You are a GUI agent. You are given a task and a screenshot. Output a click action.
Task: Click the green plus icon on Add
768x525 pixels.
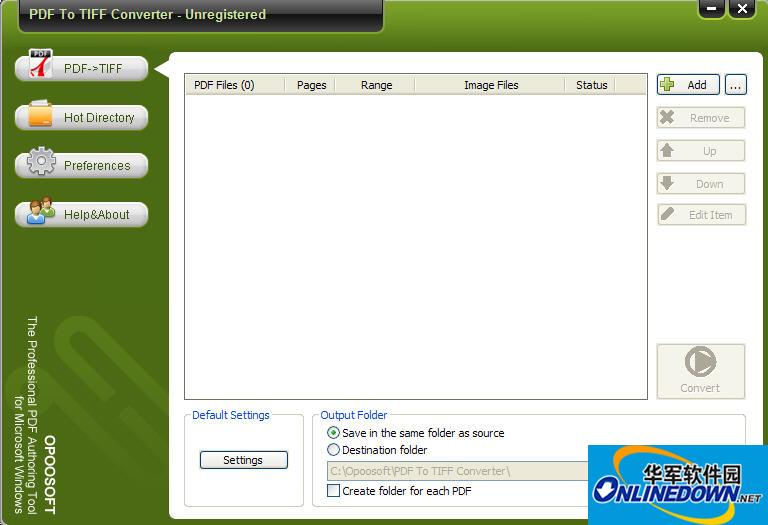667,84
